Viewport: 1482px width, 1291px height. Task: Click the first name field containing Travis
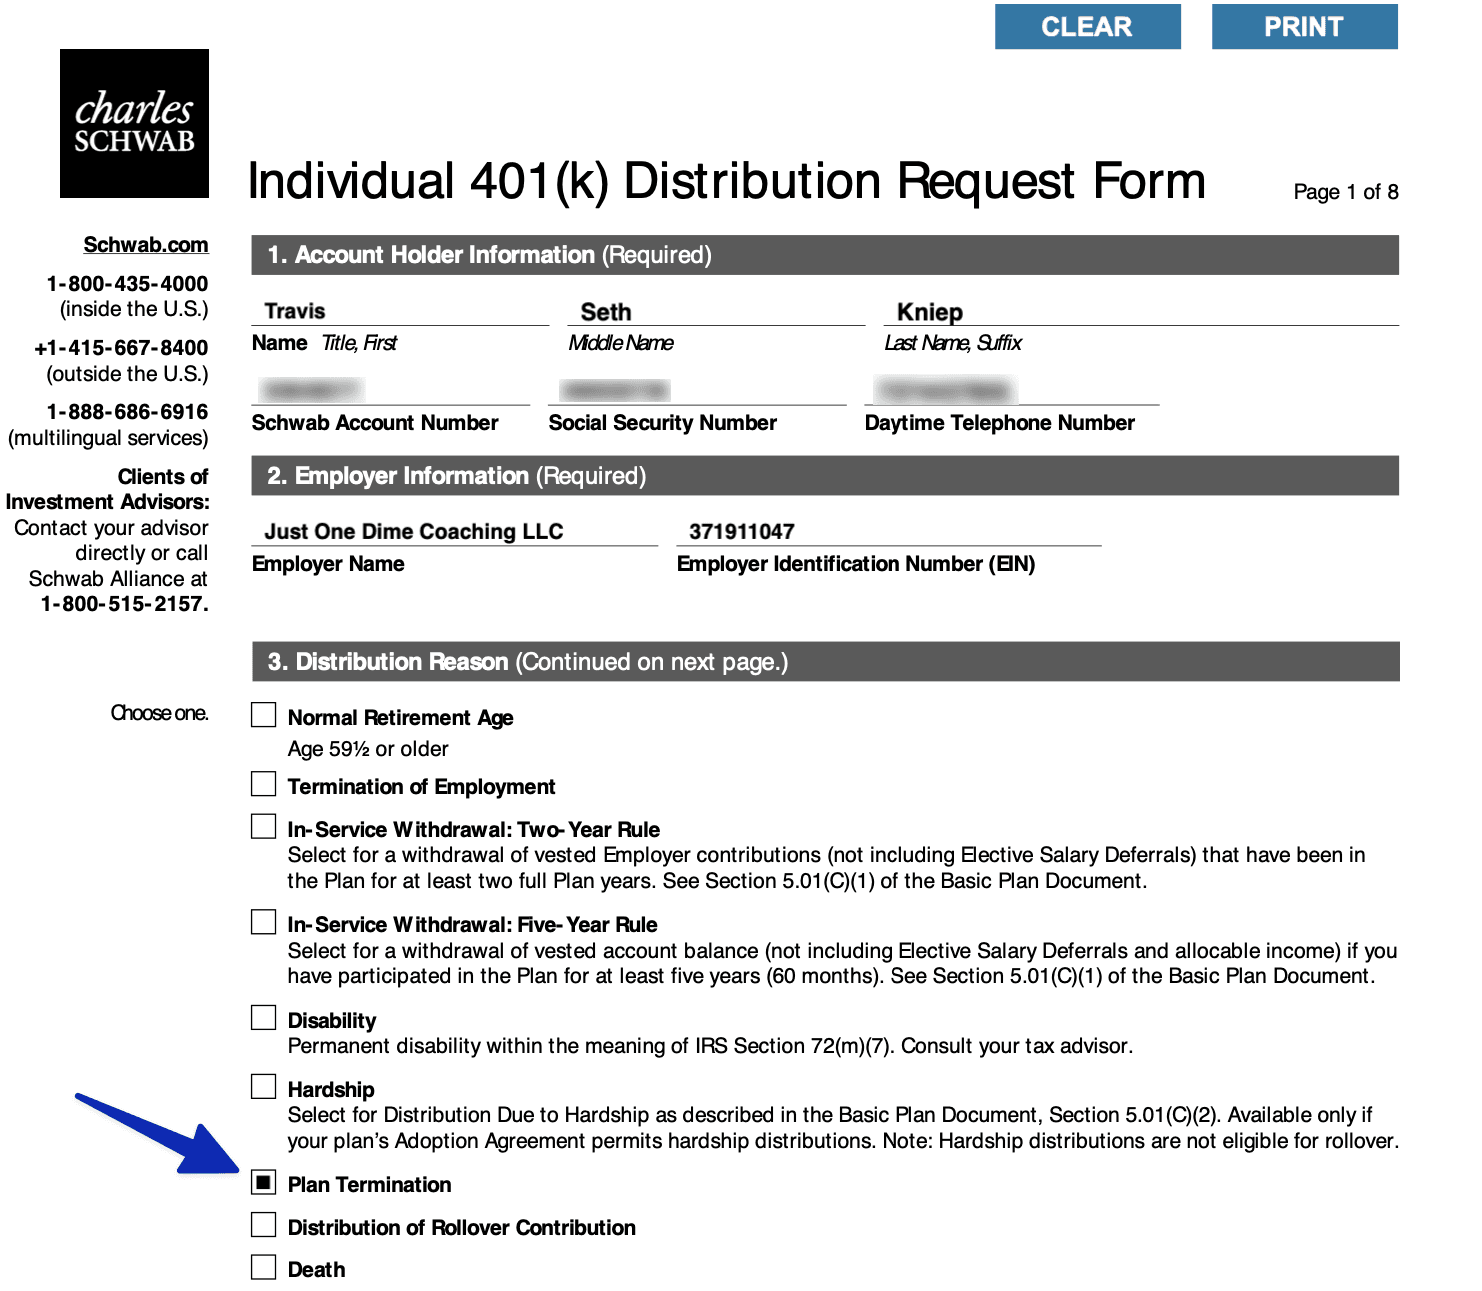click(400, 311)
